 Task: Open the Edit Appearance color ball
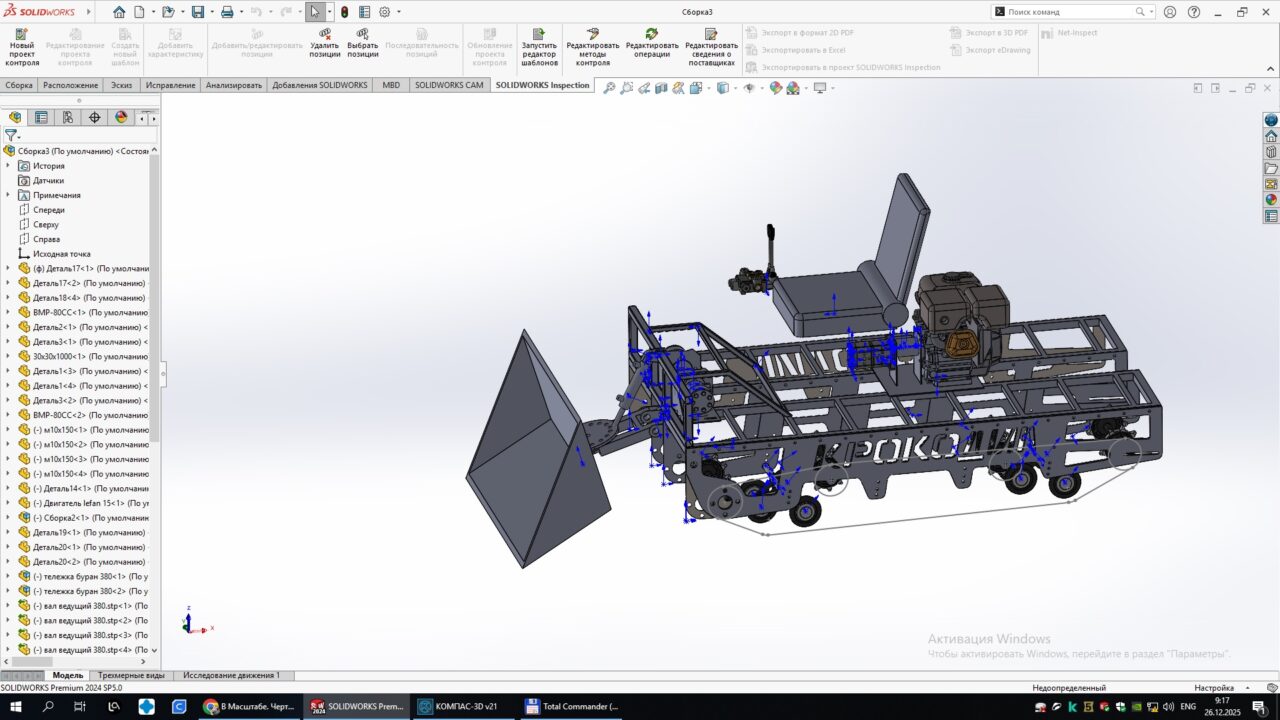tap(775, 88)
